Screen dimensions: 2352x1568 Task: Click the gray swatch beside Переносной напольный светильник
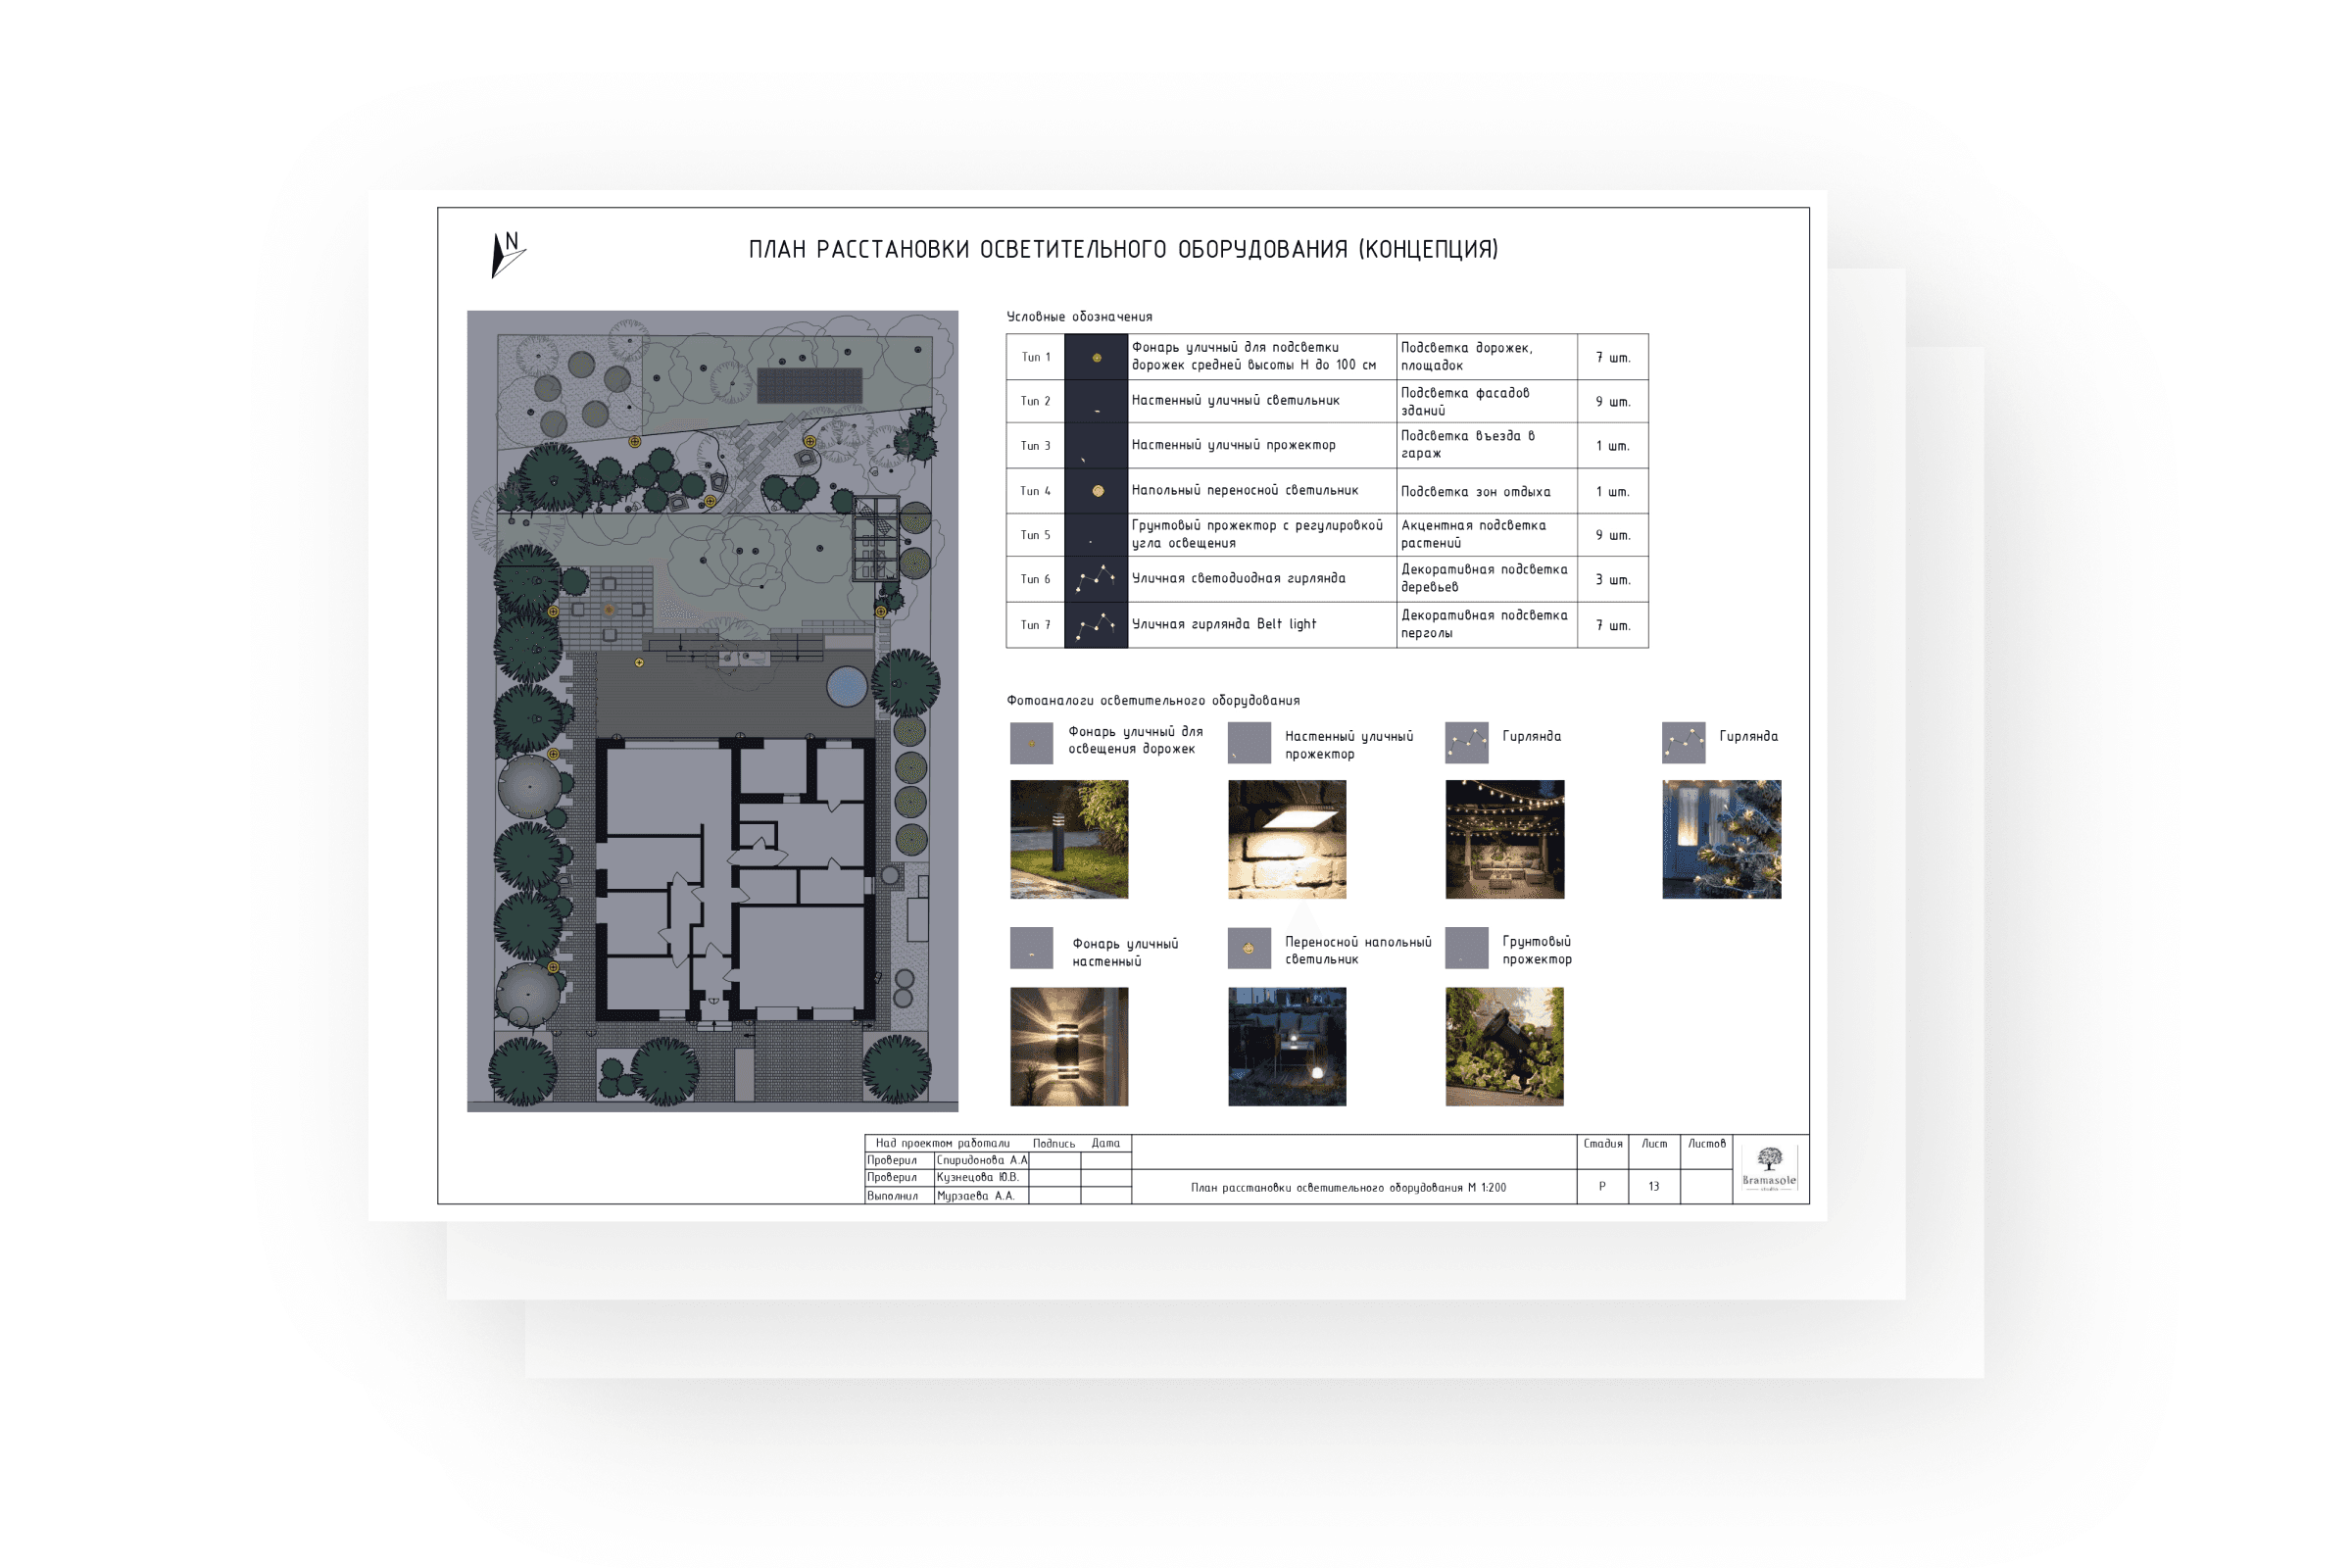(x=1249, y=948)
